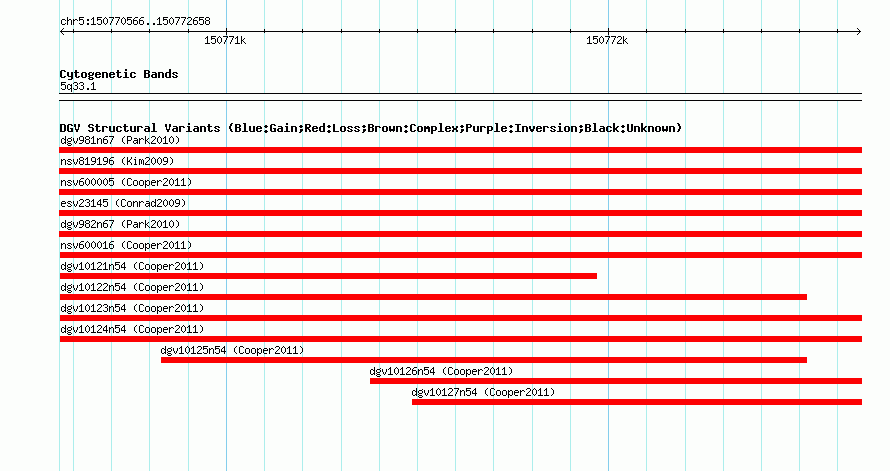
Task: Open the dgv10125n54 (Cooper2011) label
Action: pos(232,350)
